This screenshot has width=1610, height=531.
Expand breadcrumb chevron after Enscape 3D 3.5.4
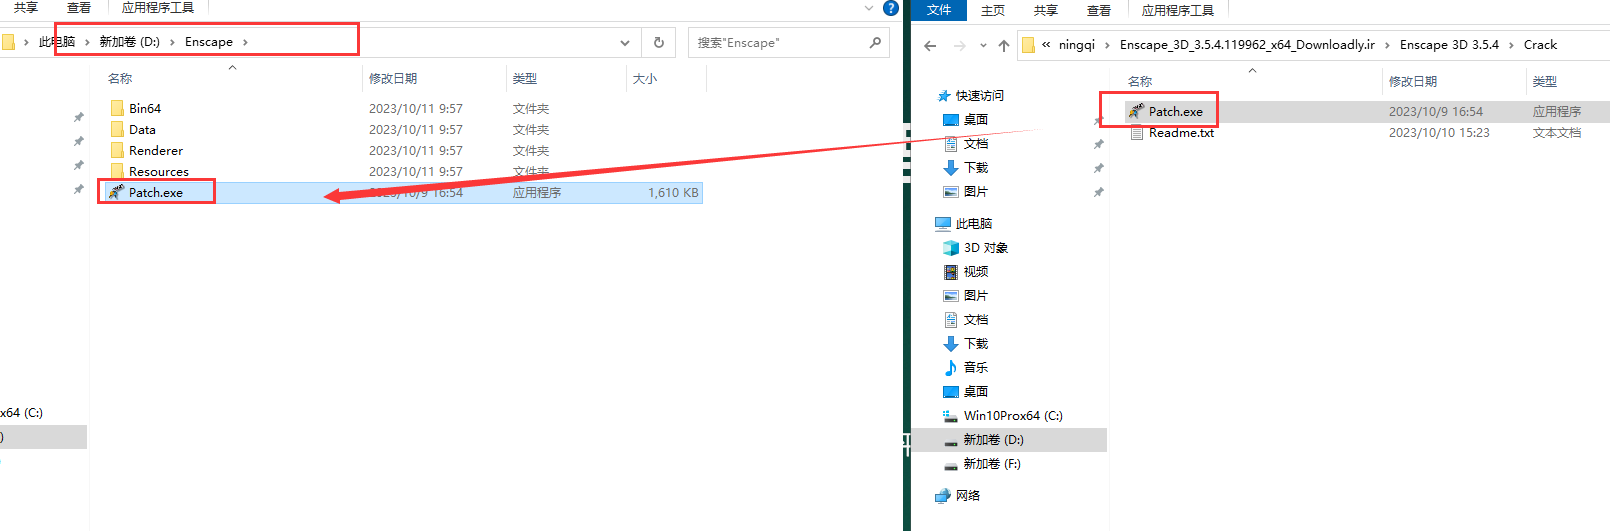pyautogui.click(x=1511, y=45)
